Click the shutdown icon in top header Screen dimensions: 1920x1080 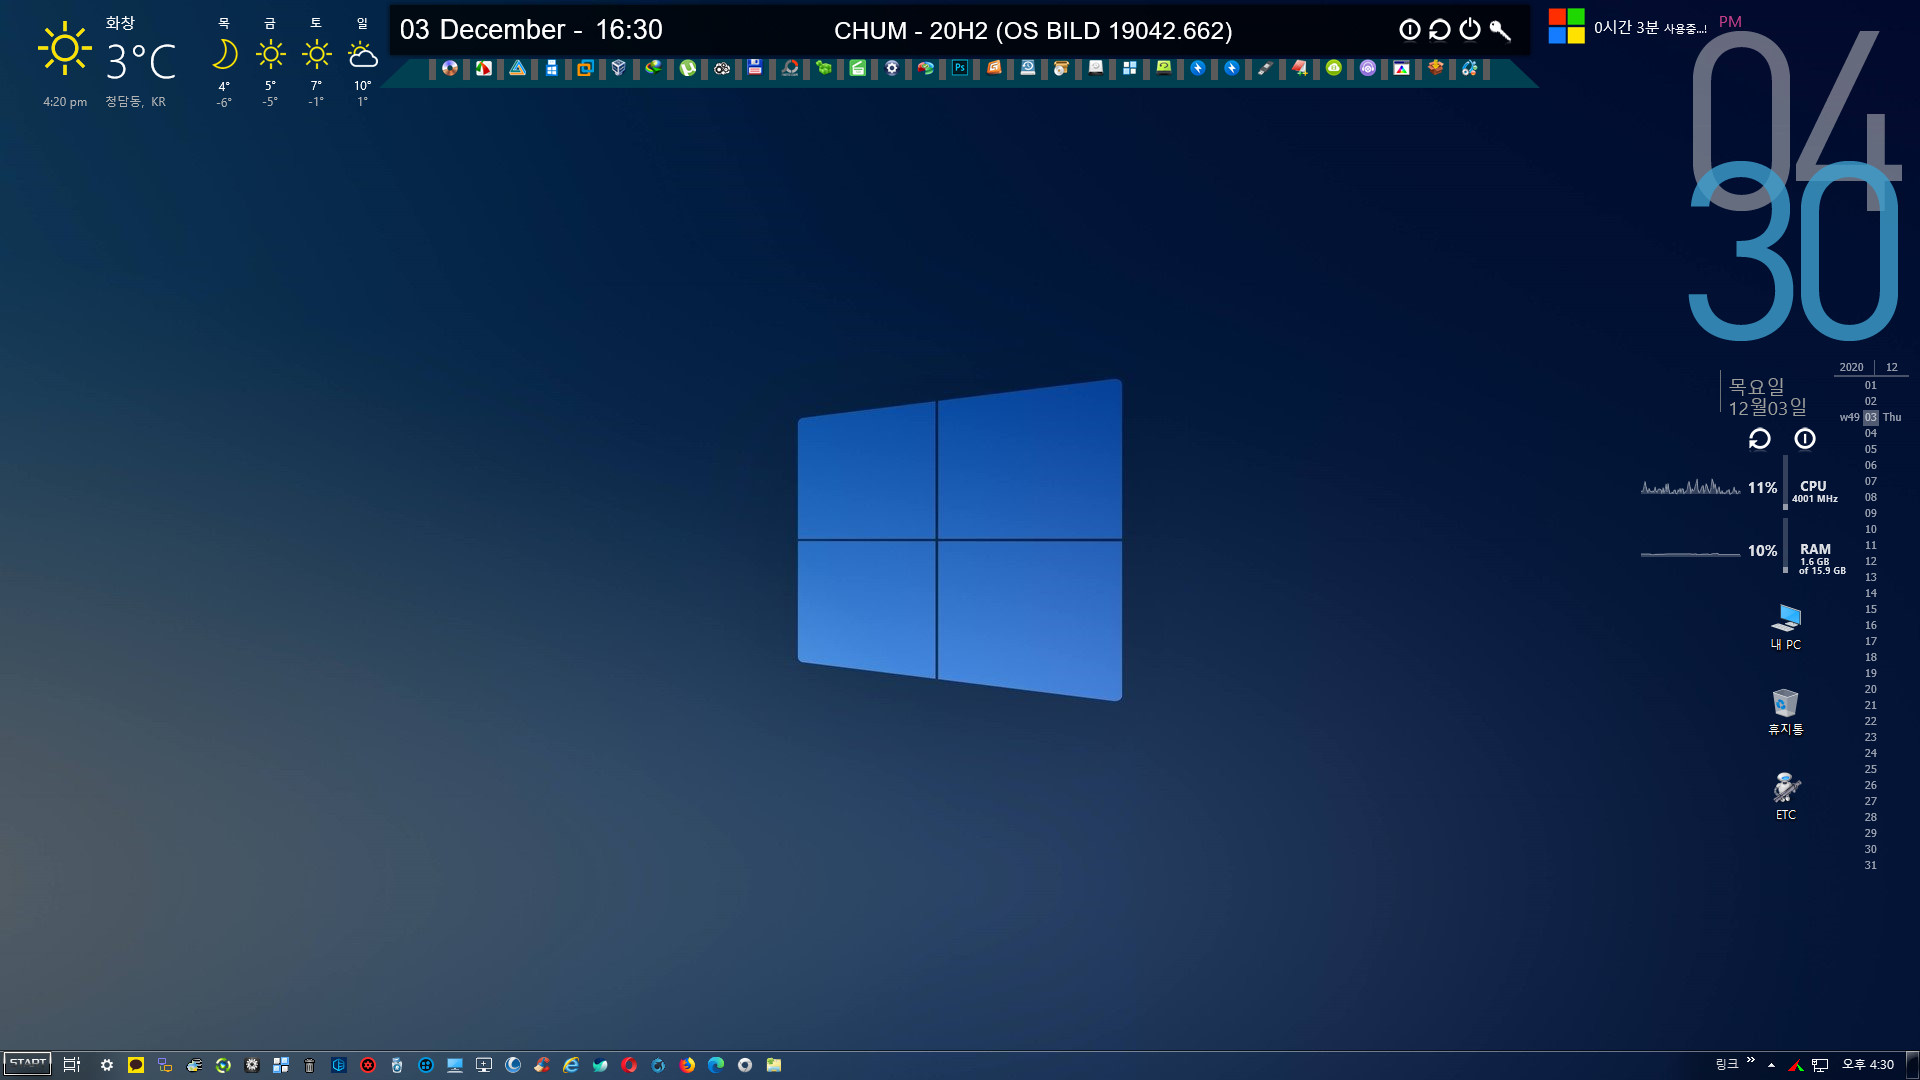click(1410, 30)
